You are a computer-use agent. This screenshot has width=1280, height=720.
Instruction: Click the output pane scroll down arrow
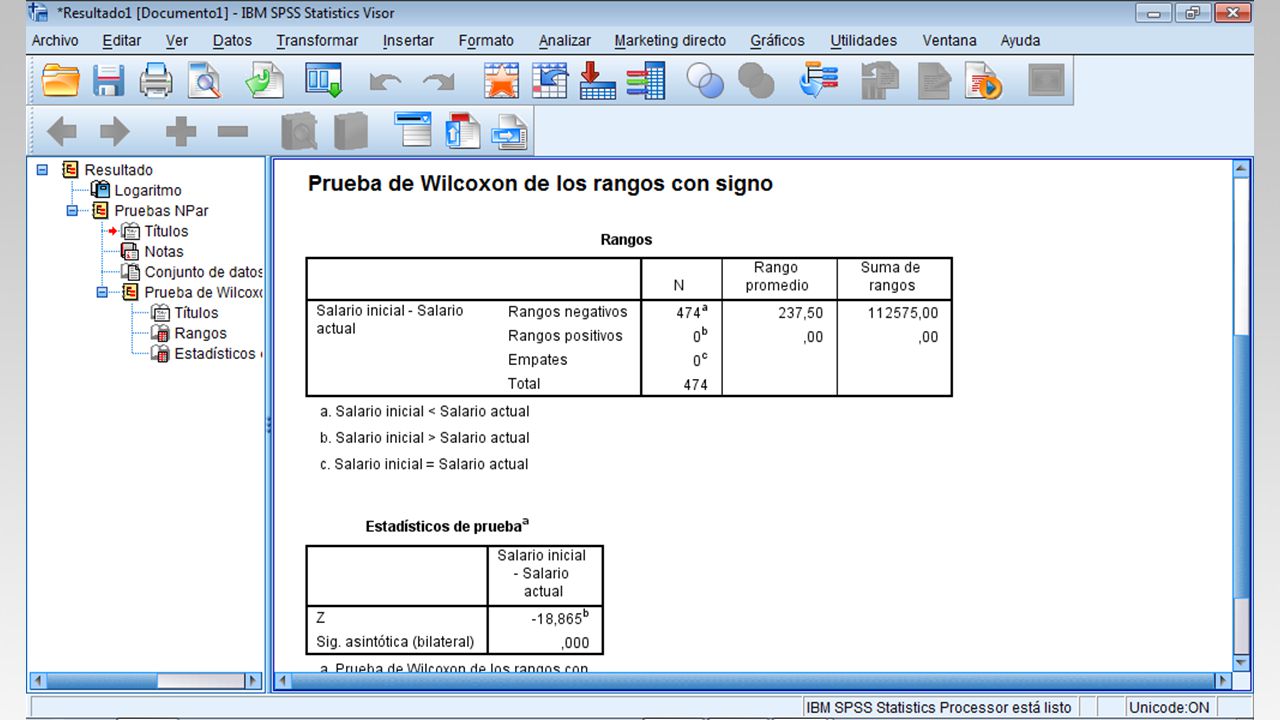pyautogui.click(x=1241, y=662)
